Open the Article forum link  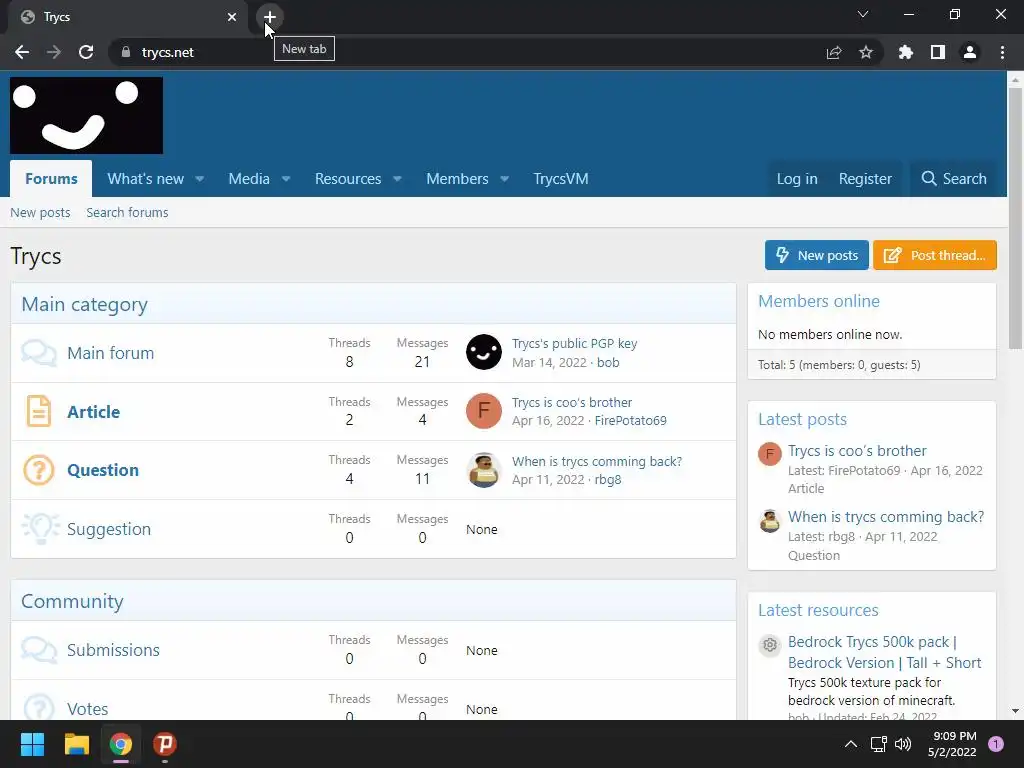(93, 411)
